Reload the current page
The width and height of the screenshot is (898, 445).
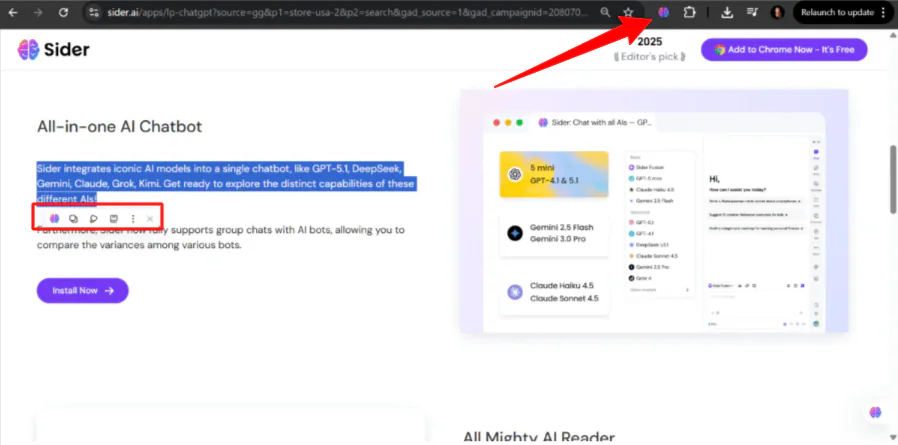[64, 12]
